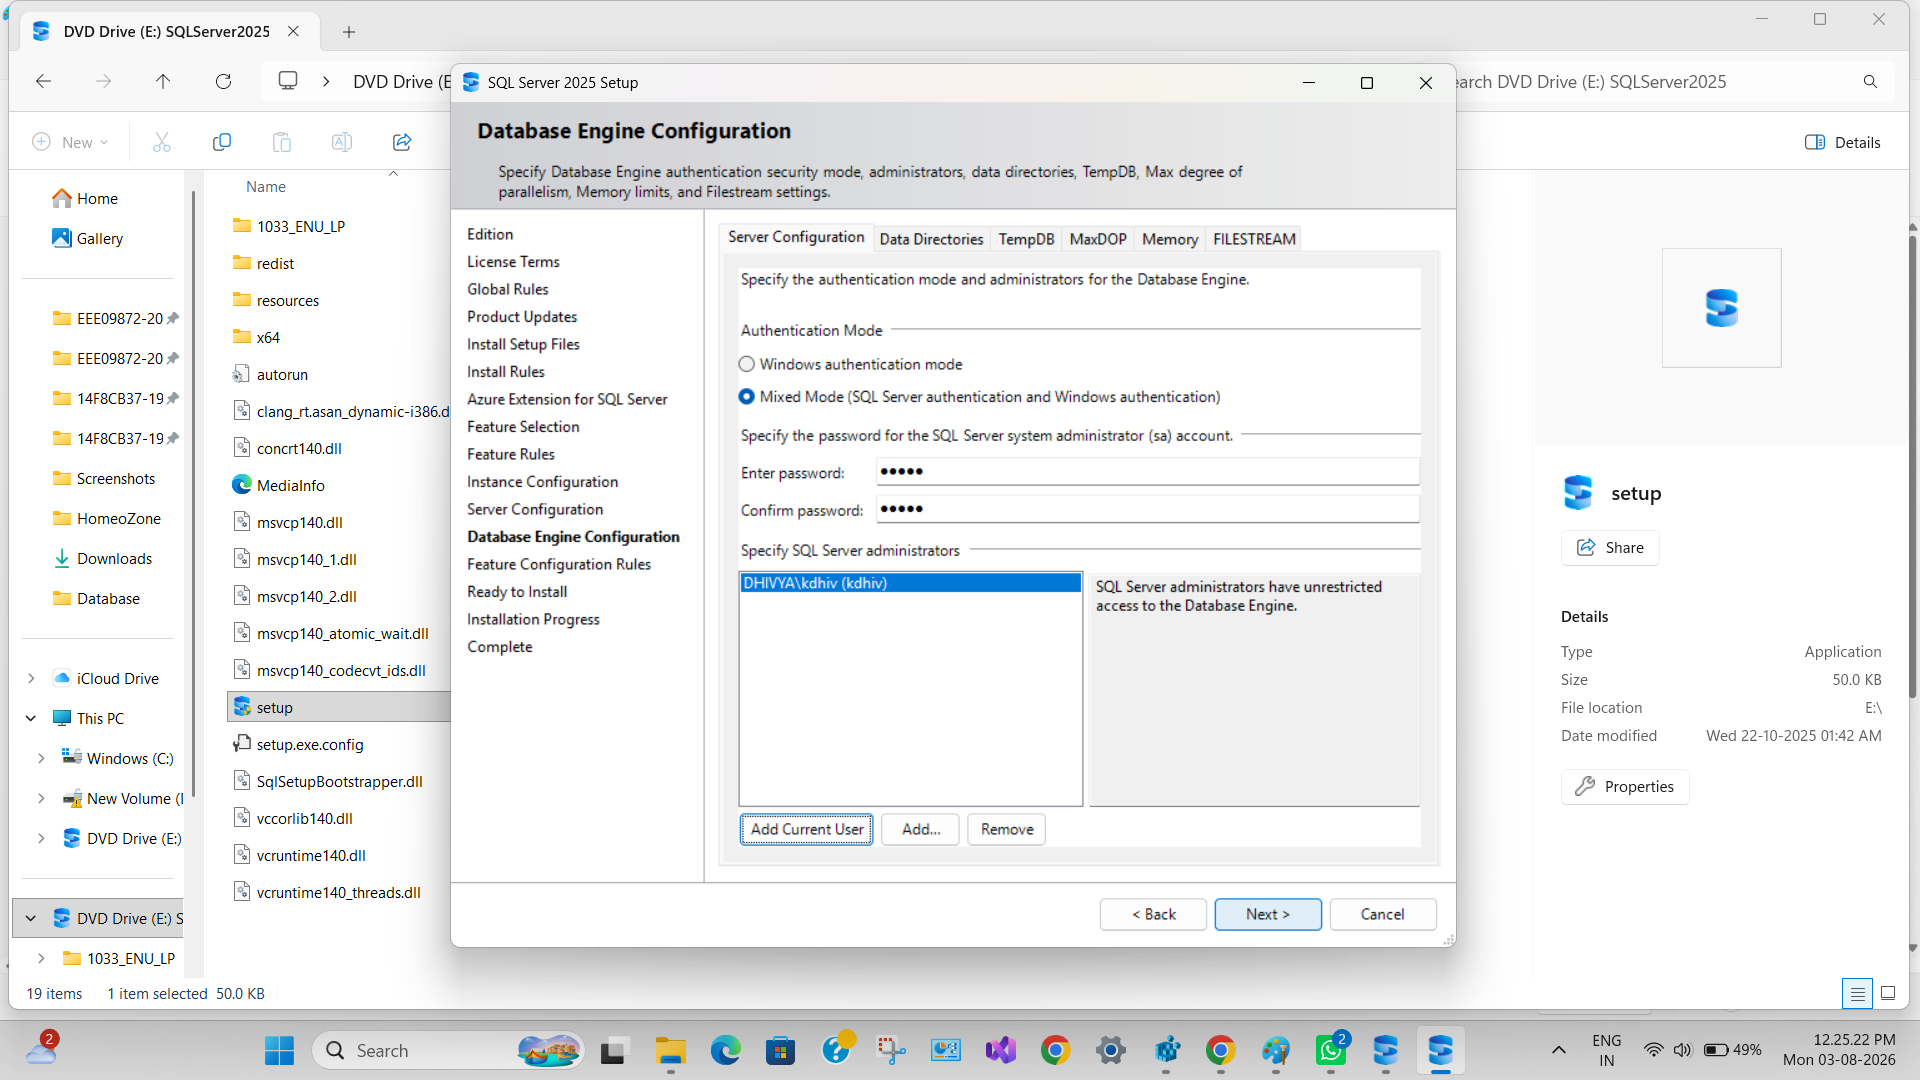The width and height of the screenshot is (1920, 1080).
Task: Switch to the MaxDOP tab
Action: 1098,239
